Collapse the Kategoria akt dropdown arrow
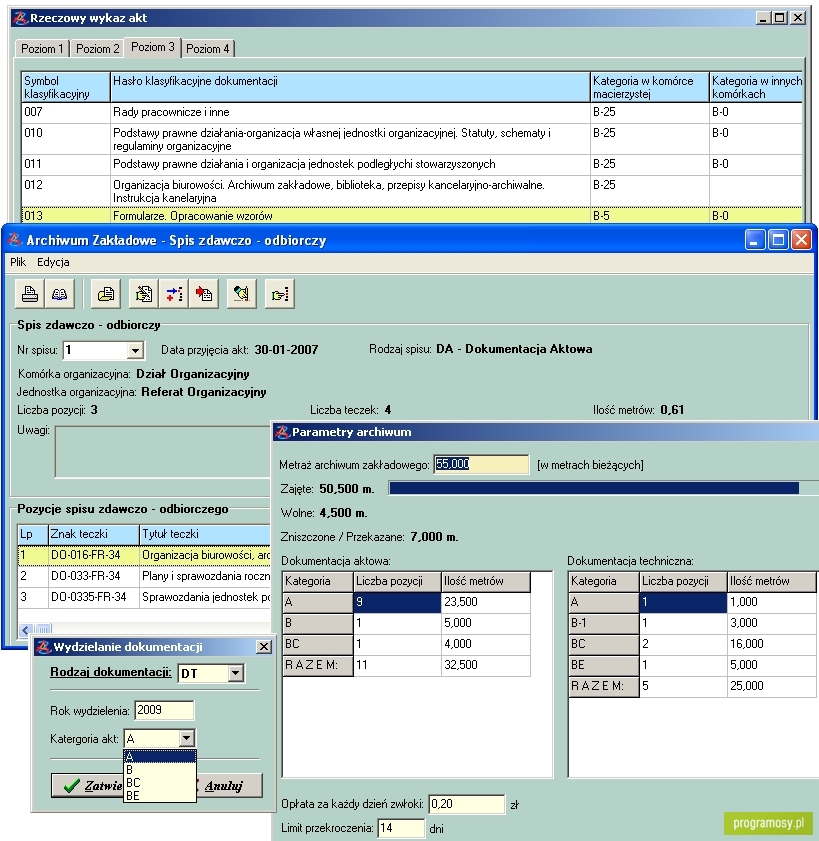Screen dimensions: 819x841 186,739
